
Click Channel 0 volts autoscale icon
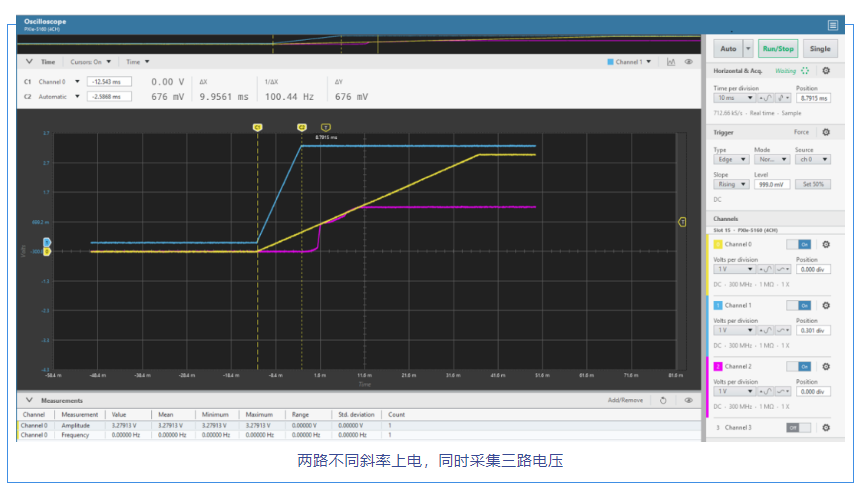point(766,269)
